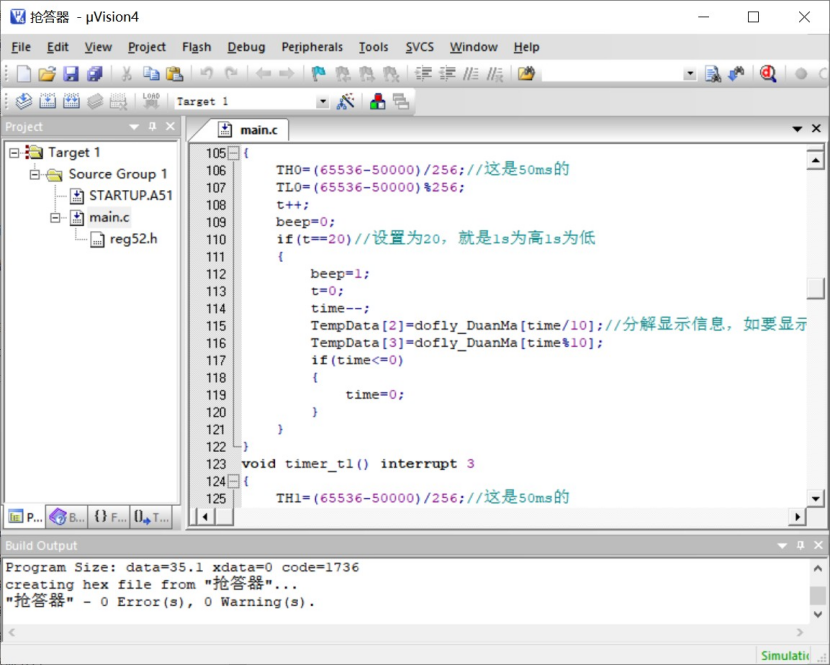Click '0 Error(s), 0 Warning(s)' build line
This screenshot has width=831, height=666.
click(208, 602)
